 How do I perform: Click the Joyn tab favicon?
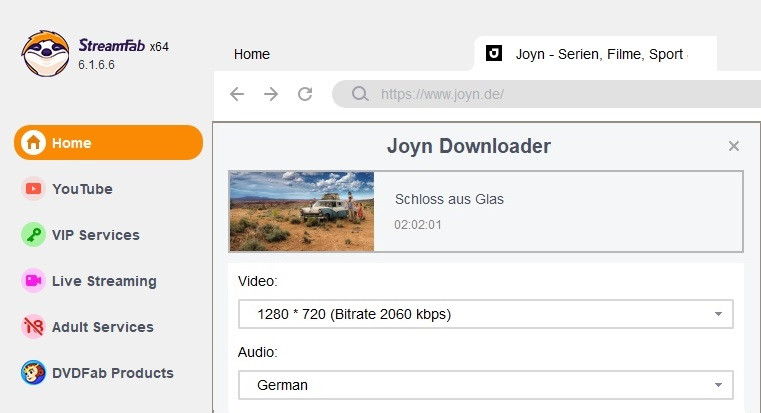494,53
